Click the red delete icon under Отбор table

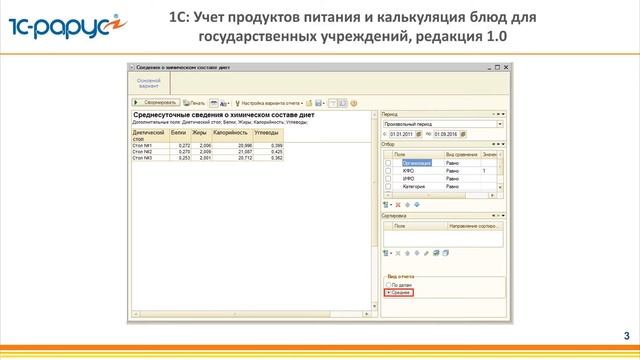pyautogui.click(x=398, y=204)
